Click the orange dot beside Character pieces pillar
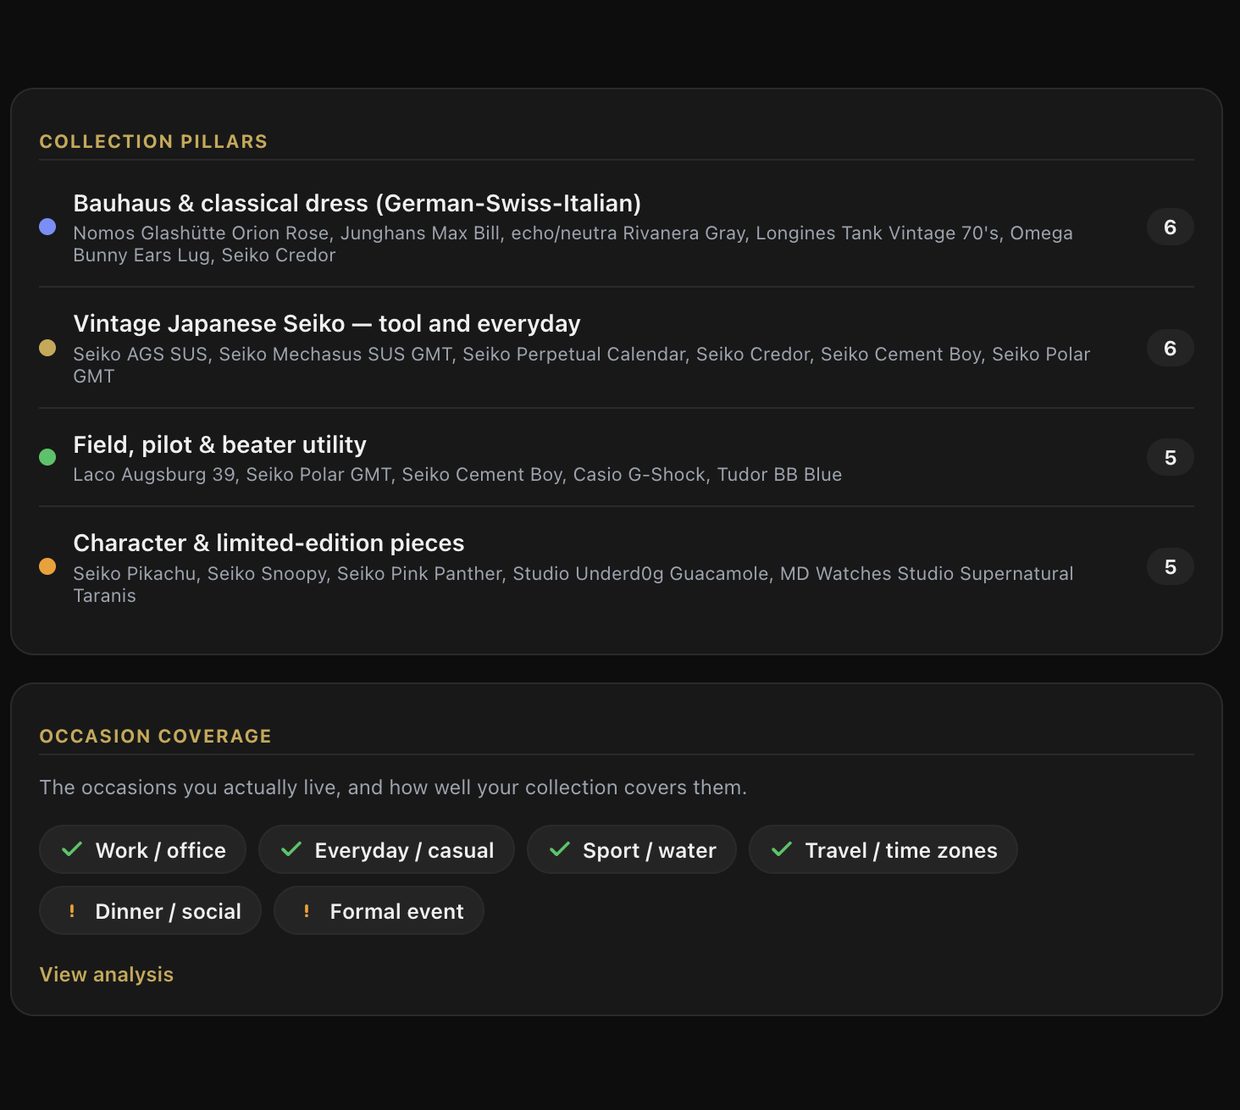This screenshot has width=1240, height=1110. [x=47, y=566]
